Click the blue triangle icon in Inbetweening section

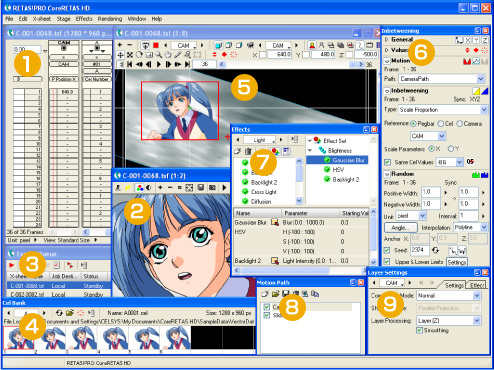pyautogui.click(x=485, y=91)
